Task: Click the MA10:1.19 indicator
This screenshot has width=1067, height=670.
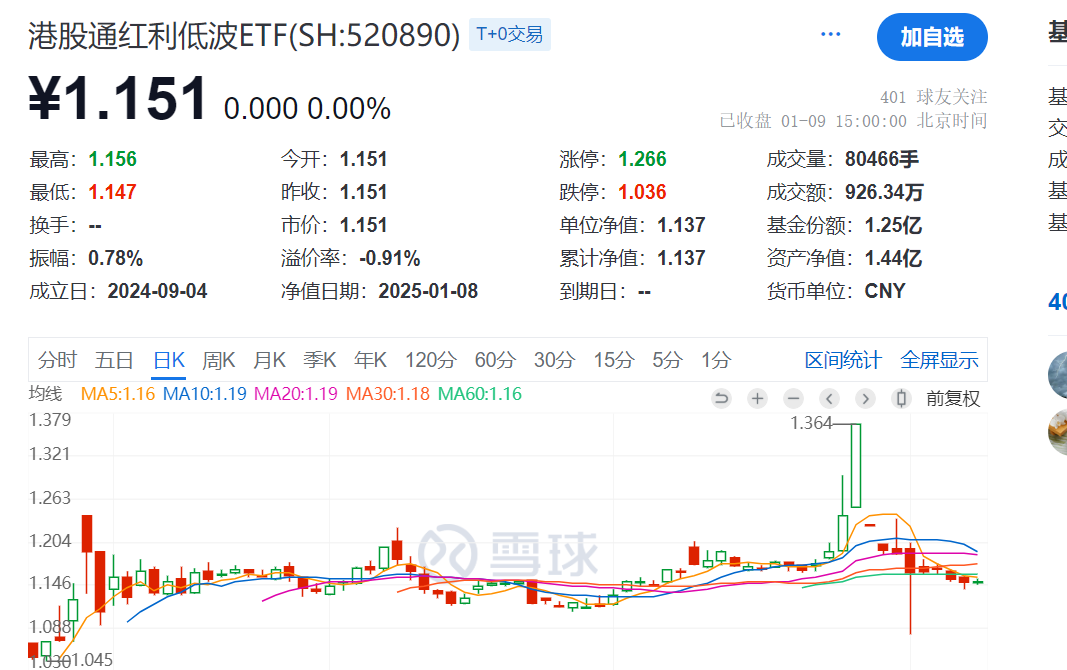Action: [204, 394]
